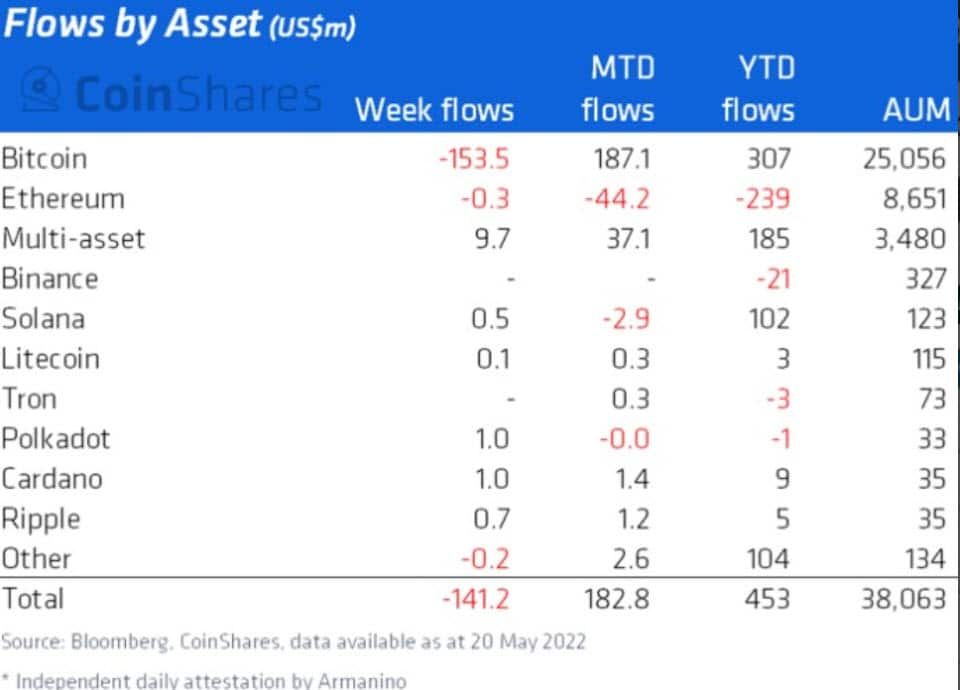The width and height of the screenshot is (960, 690).
Task: Click the Ripple row label
Action: click(41, 519)
